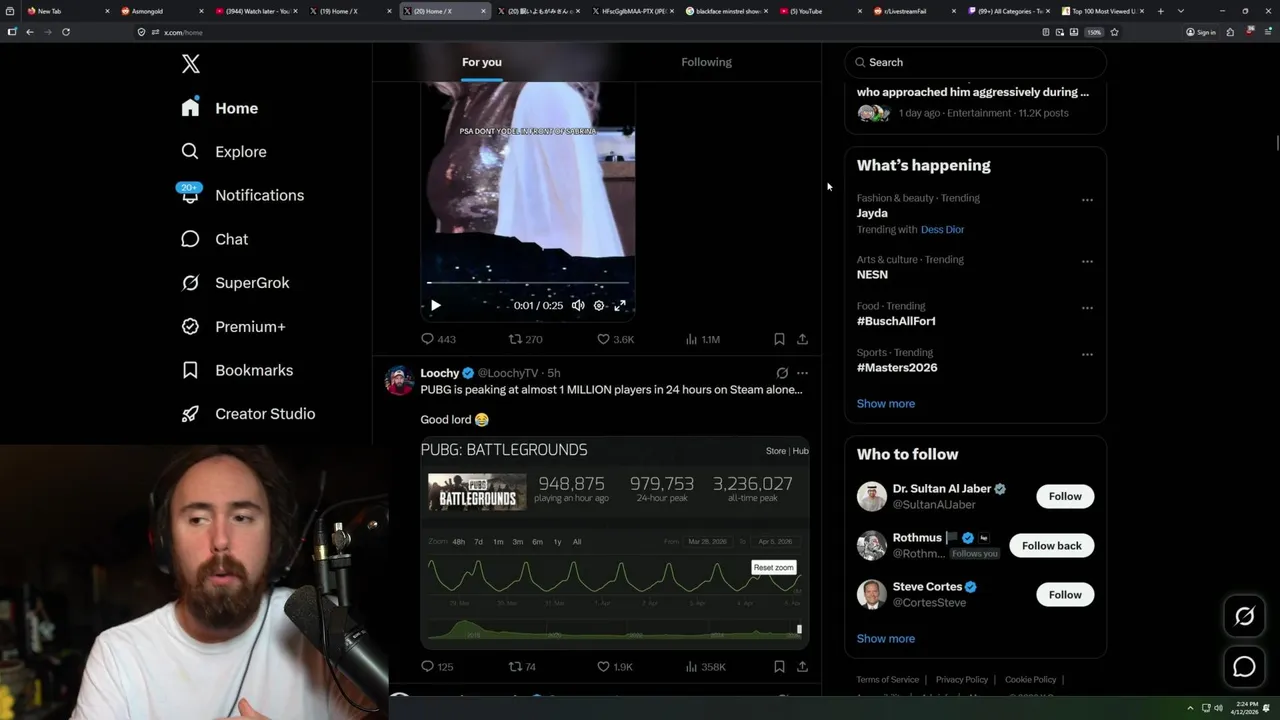Open Premium+ from the sidebar
1280x720 pixels.
coord(233,327)
